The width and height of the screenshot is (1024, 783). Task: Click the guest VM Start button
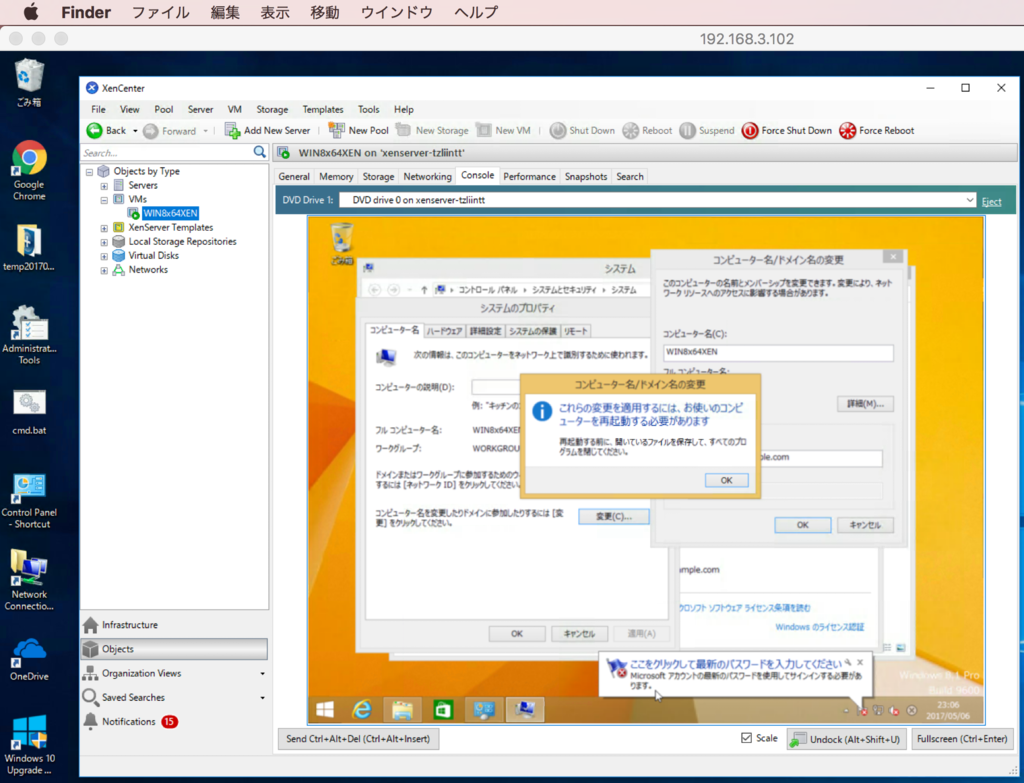coord(325,709)
